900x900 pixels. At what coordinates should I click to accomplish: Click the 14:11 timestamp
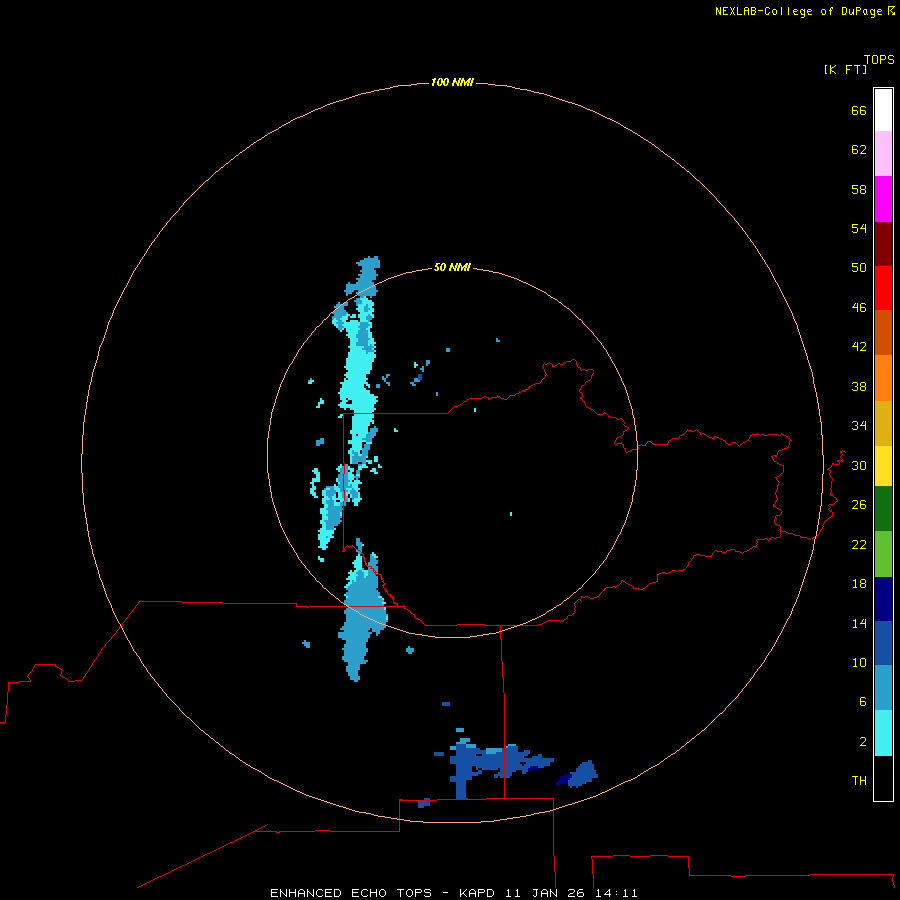coord(616,893)
